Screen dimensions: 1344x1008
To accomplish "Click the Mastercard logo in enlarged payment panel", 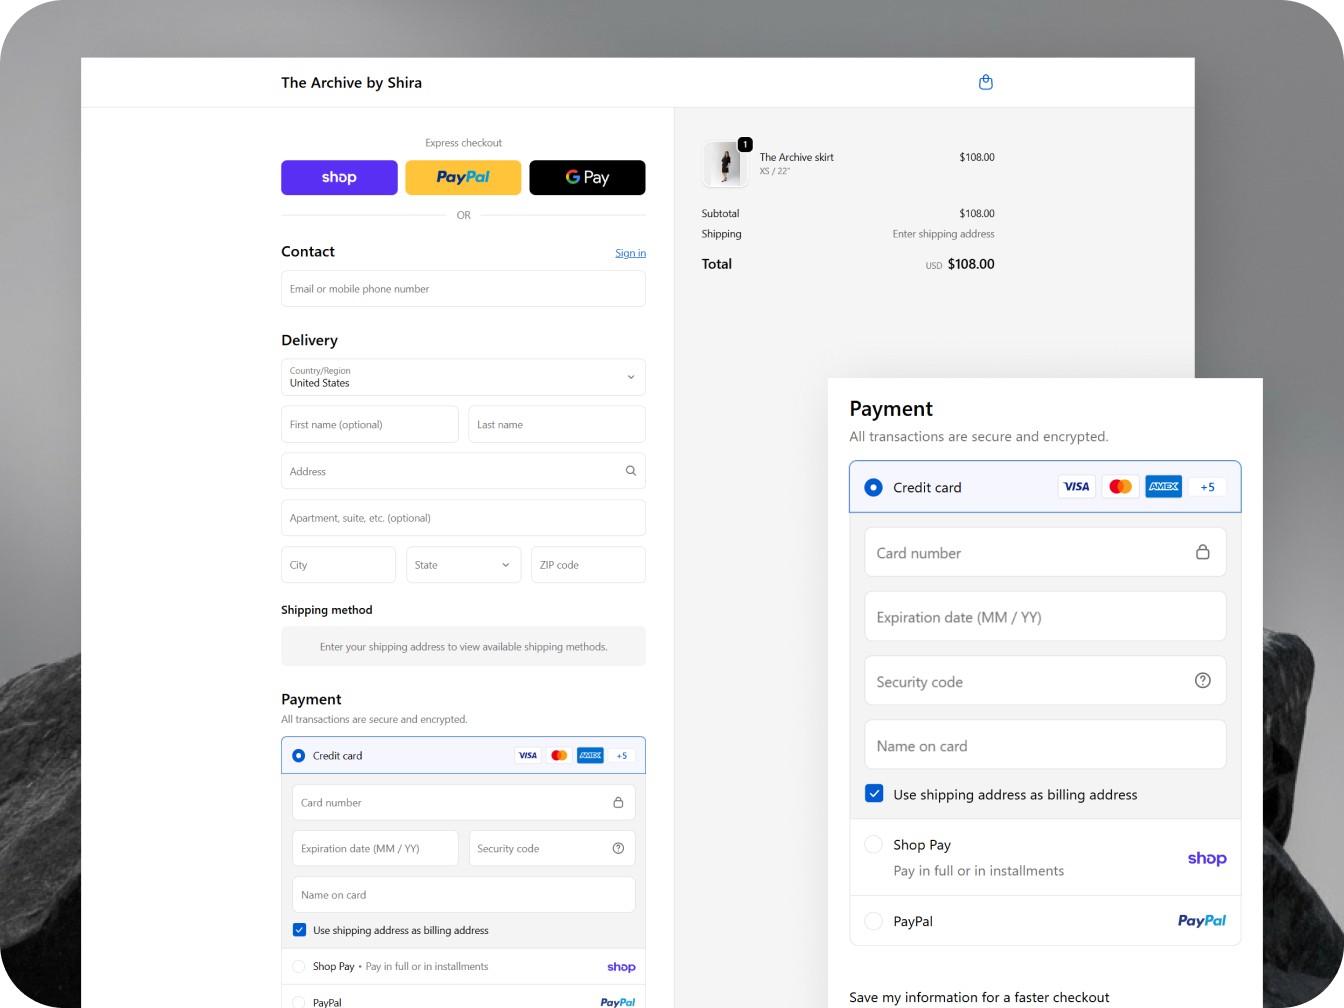I will tap(1120, 487).
